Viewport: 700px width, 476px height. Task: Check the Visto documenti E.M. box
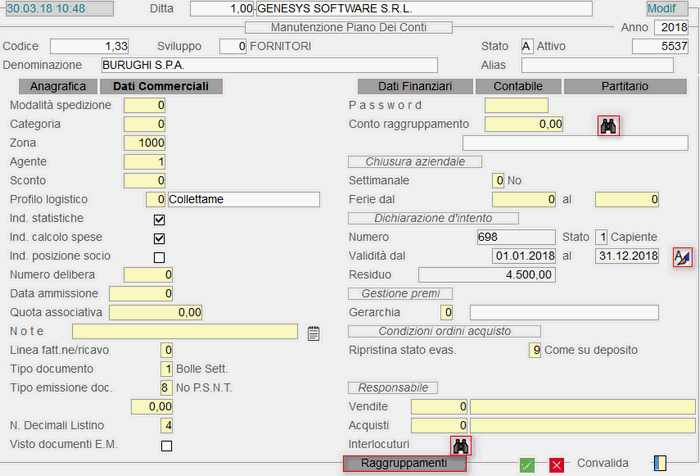166,445
